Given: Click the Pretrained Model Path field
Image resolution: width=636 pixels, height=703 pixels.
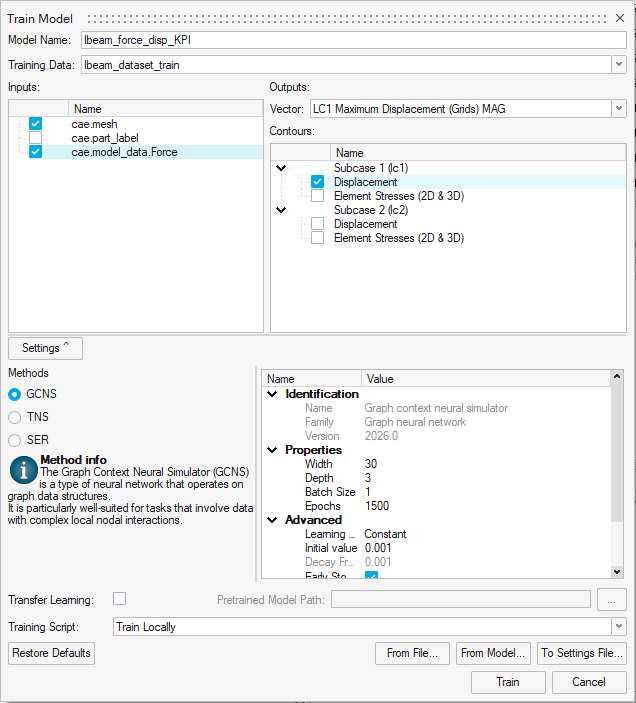Looking at the screenshot, I should coord(461,599).
